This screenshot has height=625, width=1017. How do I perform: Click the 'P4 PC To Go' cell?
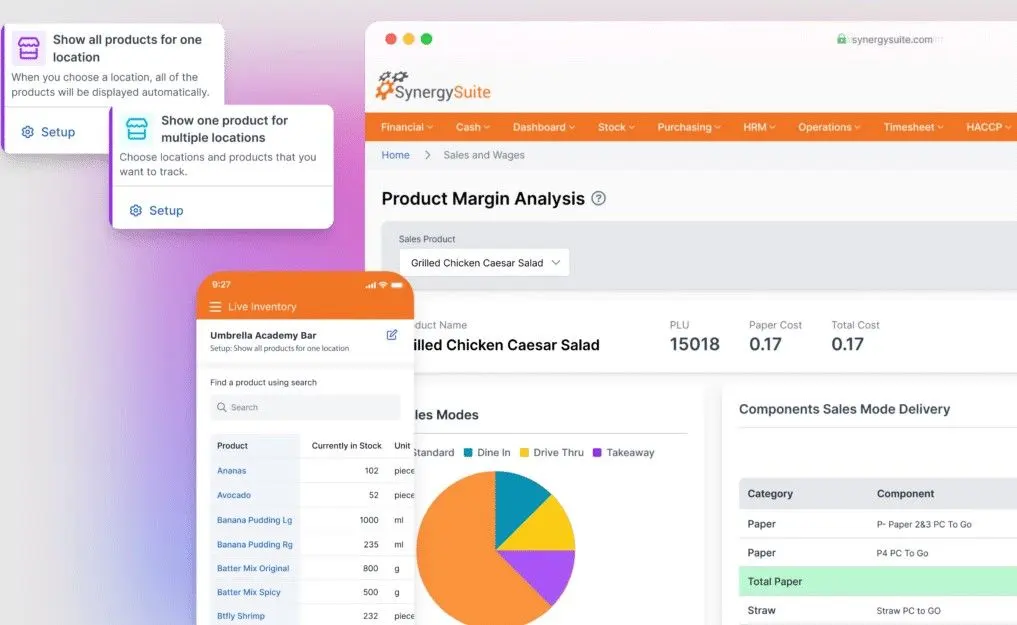(902, 553)
